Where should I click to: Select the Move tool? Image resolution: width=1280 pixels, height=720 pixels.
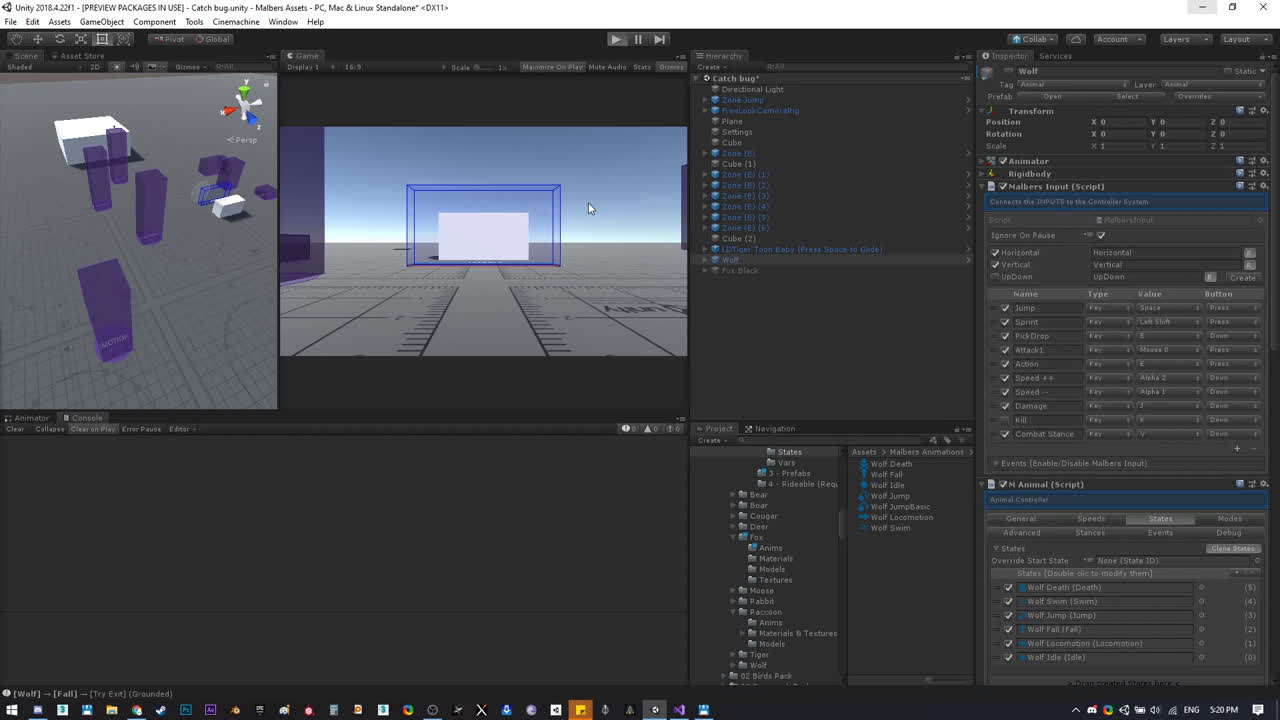point(38,39)
